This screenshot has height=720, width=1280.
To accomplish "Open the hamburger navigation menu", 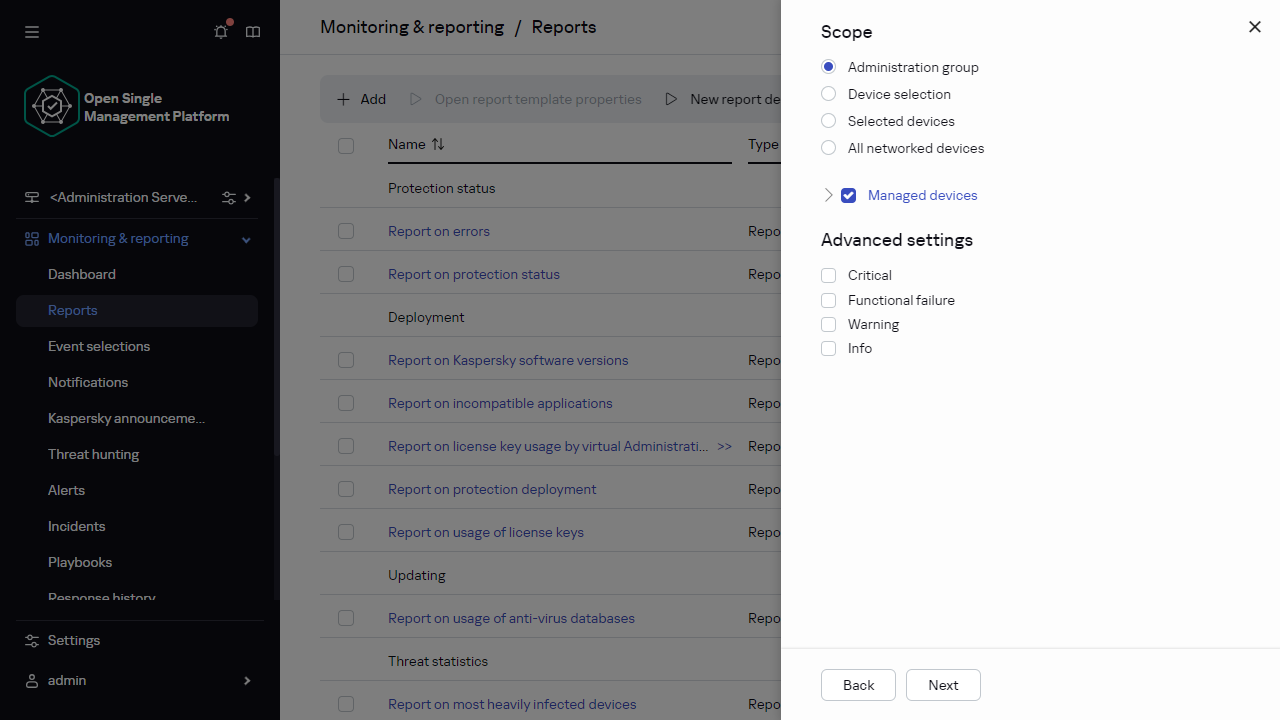I will 32,32.
